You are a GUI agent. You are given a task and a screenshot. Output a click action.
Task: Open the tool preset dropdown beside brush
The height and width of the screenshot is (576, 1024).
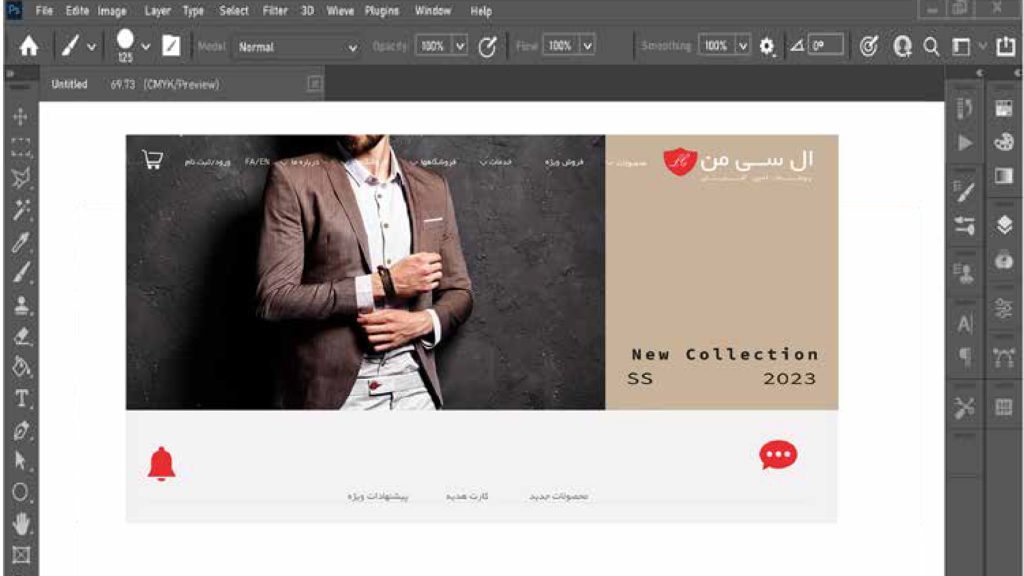coord(91,46)
